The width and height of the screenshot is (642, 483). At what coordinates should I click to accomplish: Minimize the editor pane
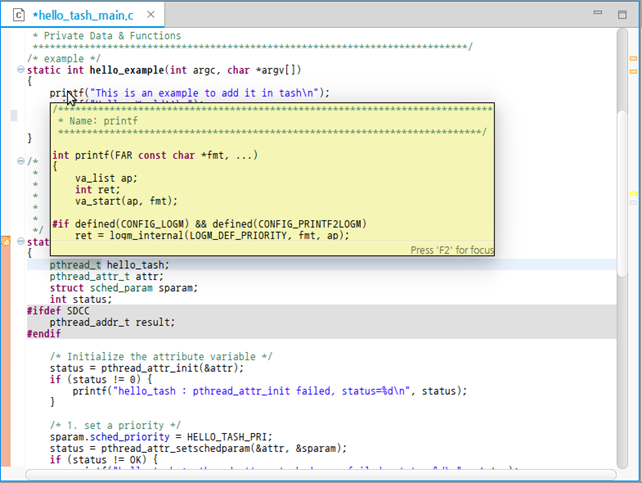(597, 14)
